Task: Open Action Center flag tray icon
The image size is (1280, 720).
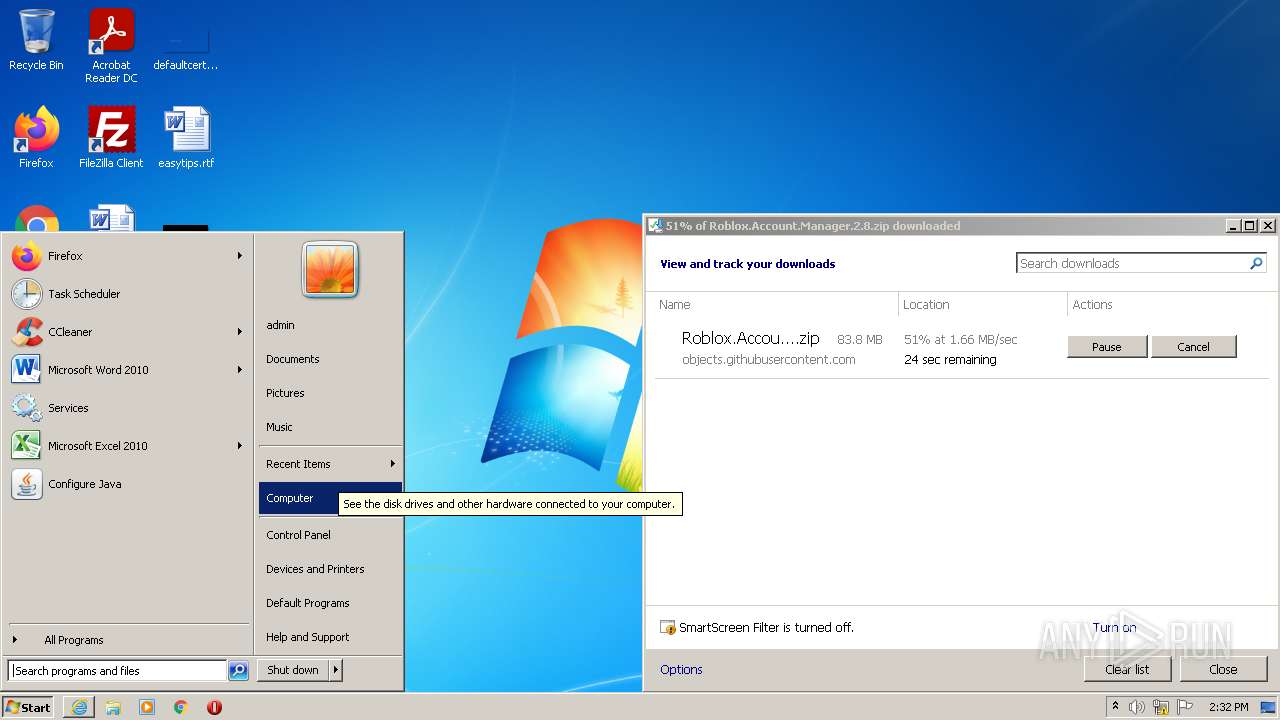Action: [1183, 707]
